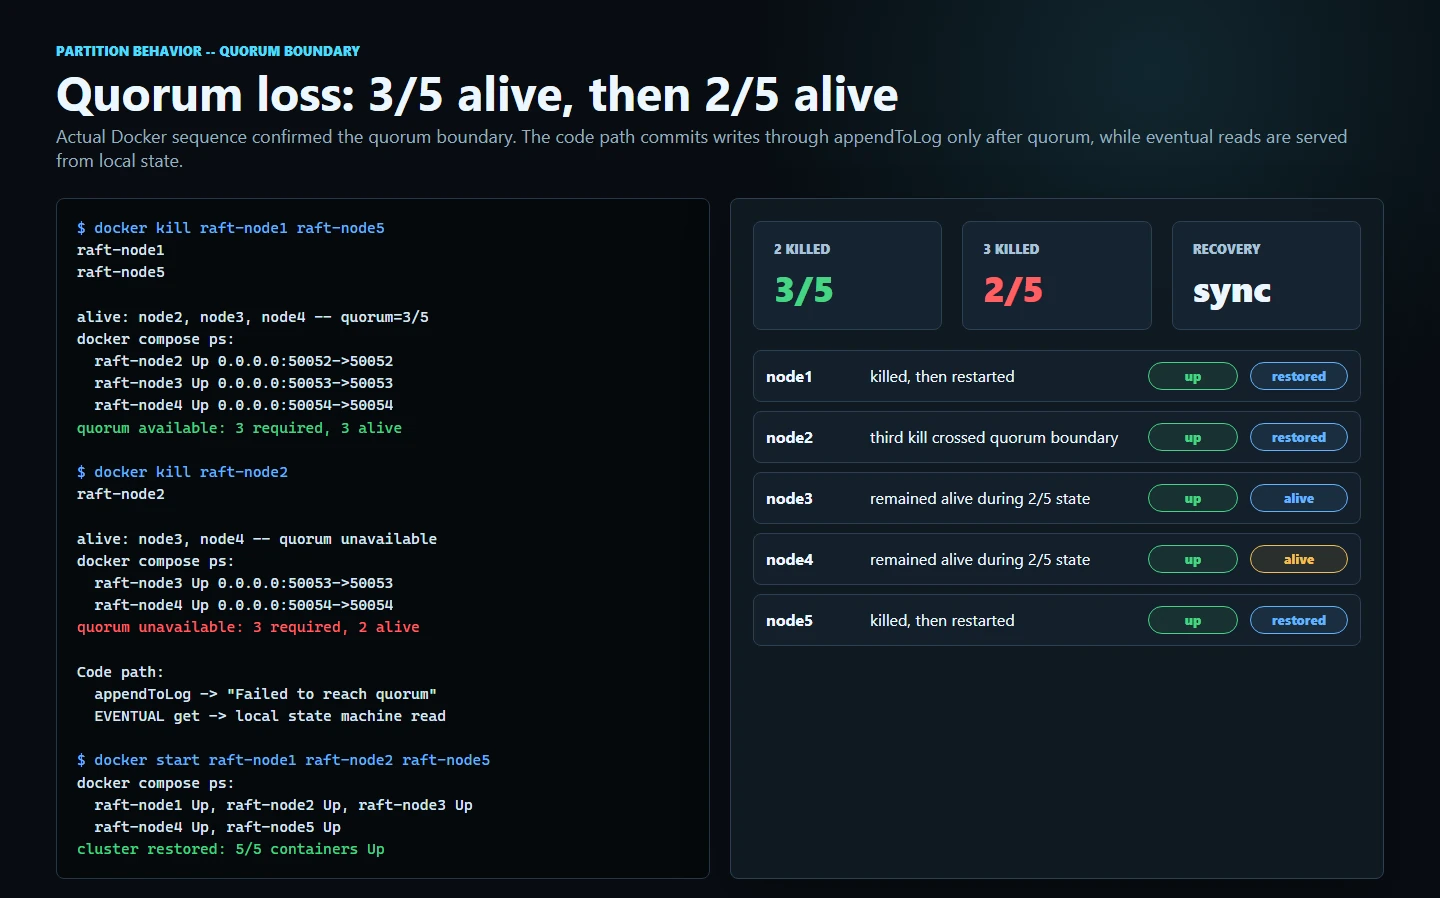This screenshot has width=1440, height=898.
Task: Select the "RECOVERY" sync stat card
Action: [1266, 275]
